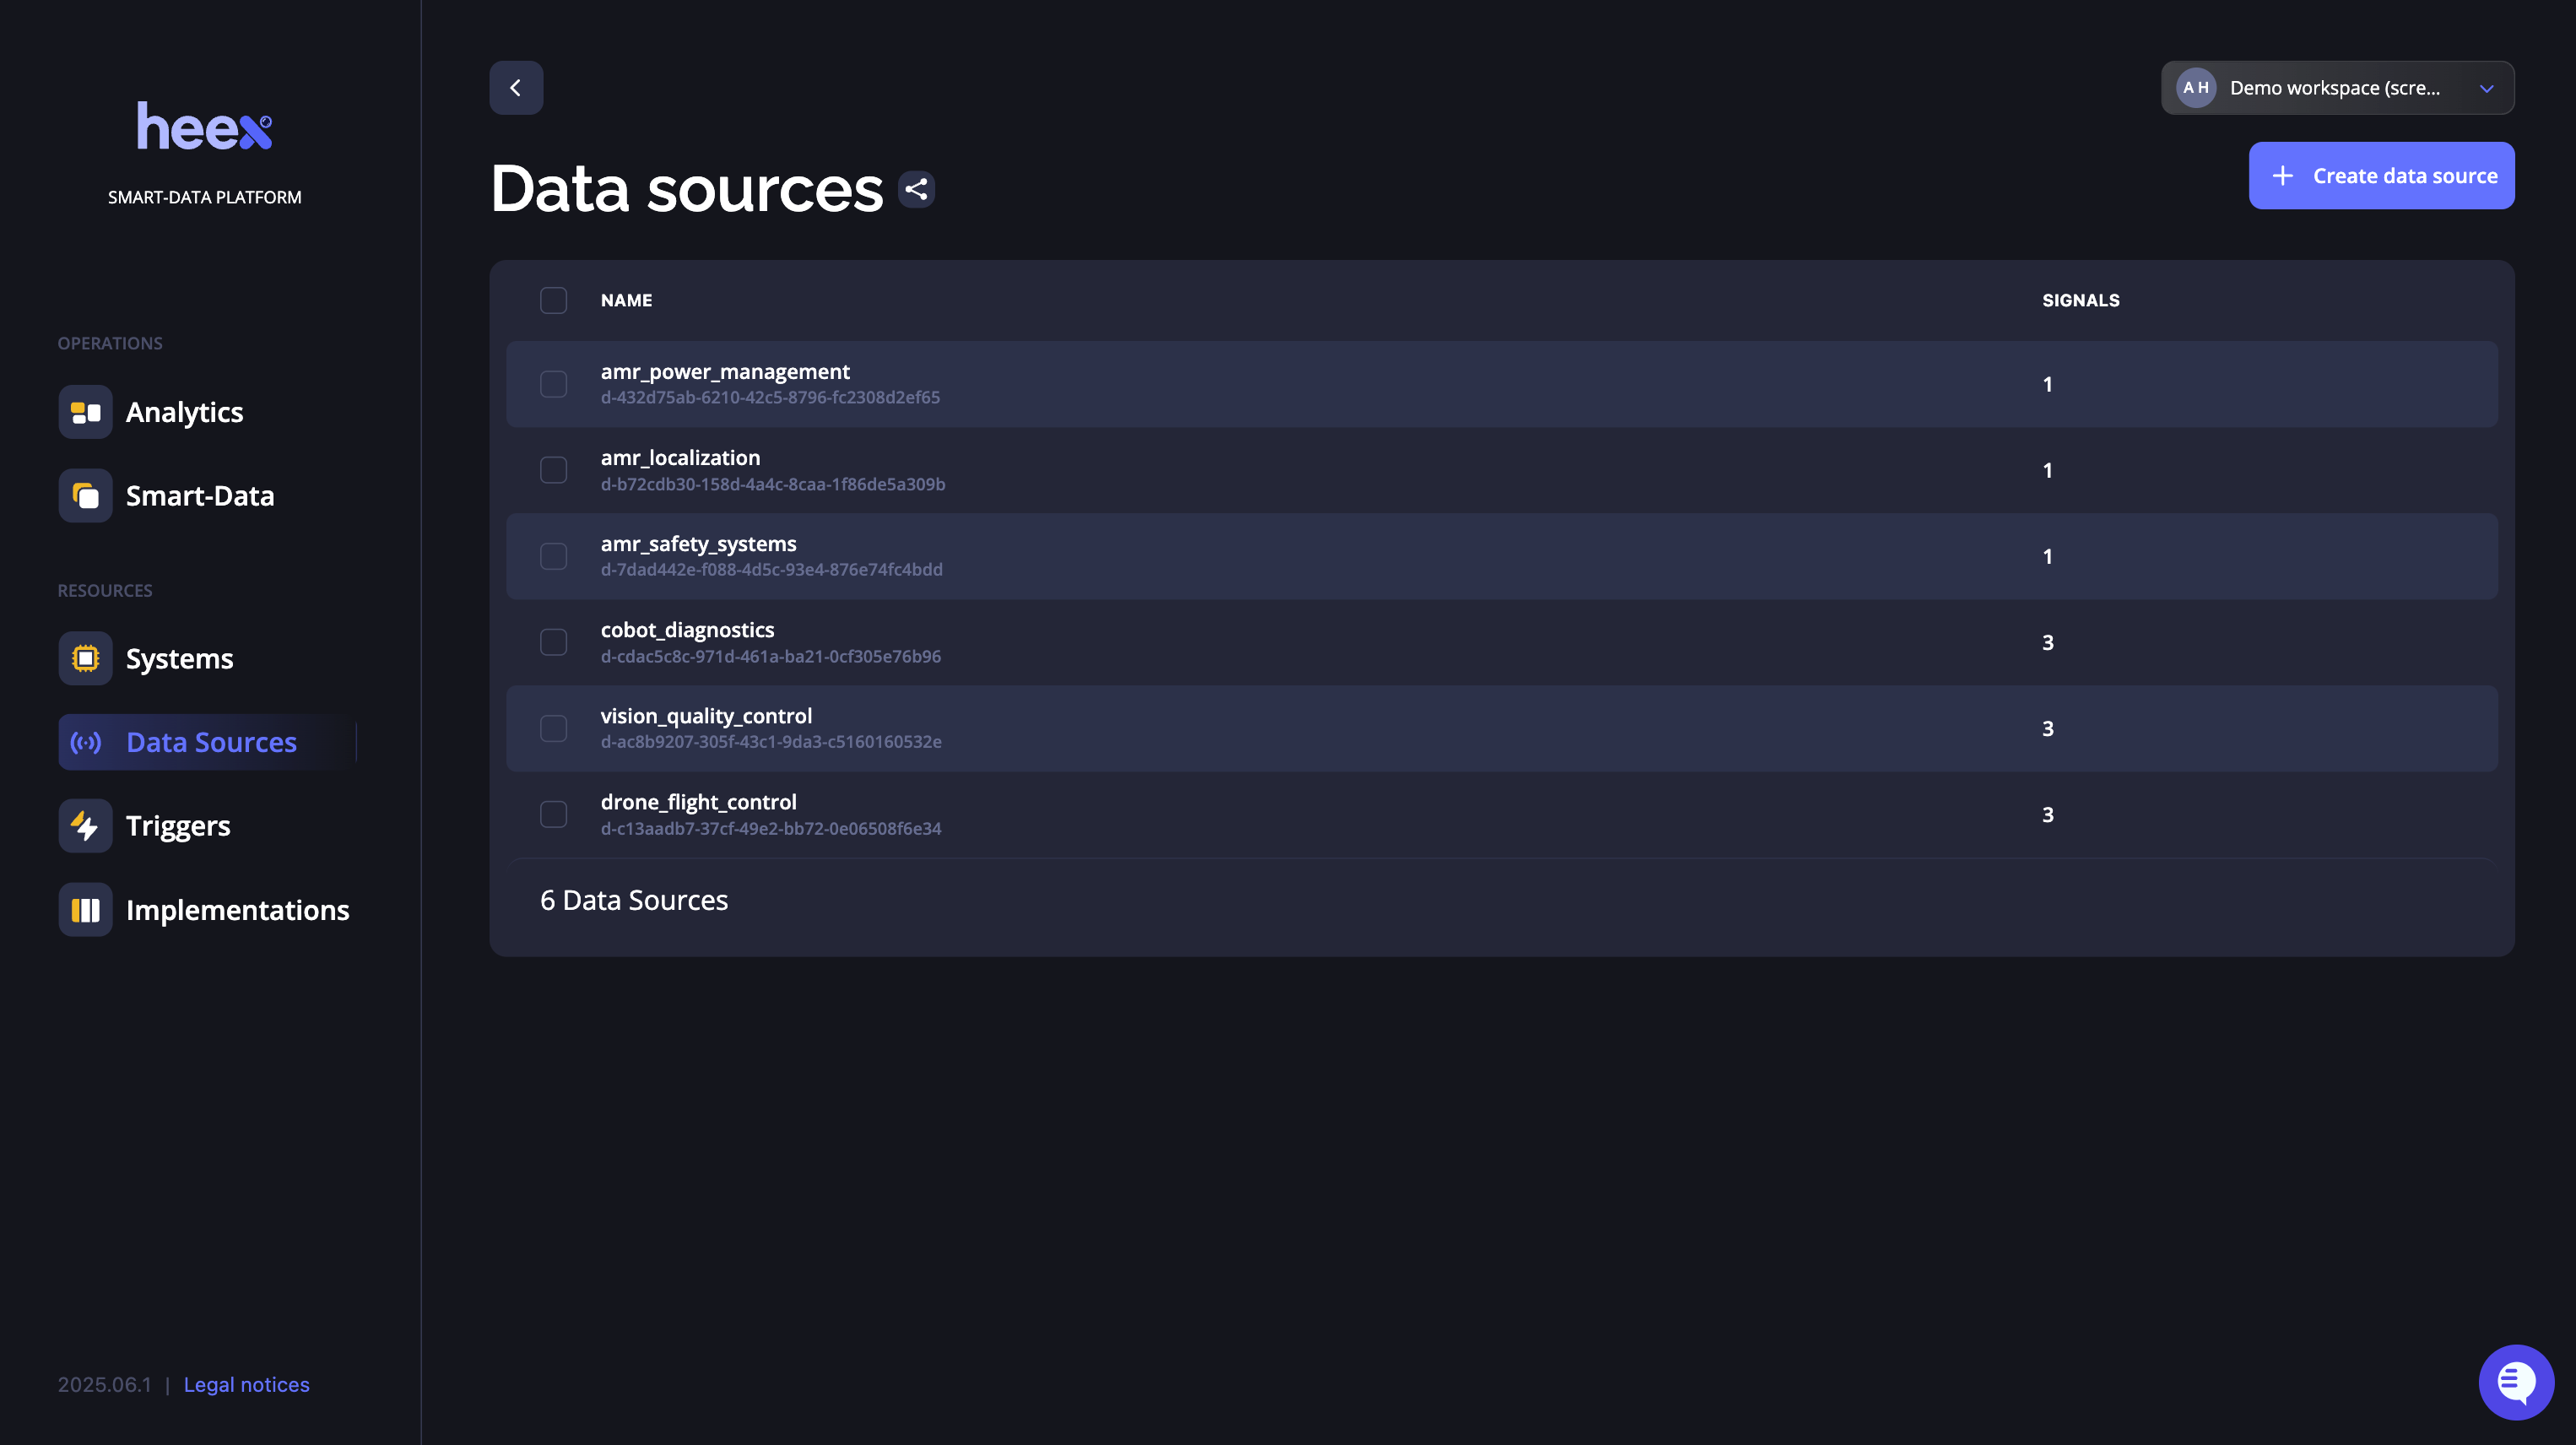
Task: Click the Data Sources broadcast icon
Action: 85,742
